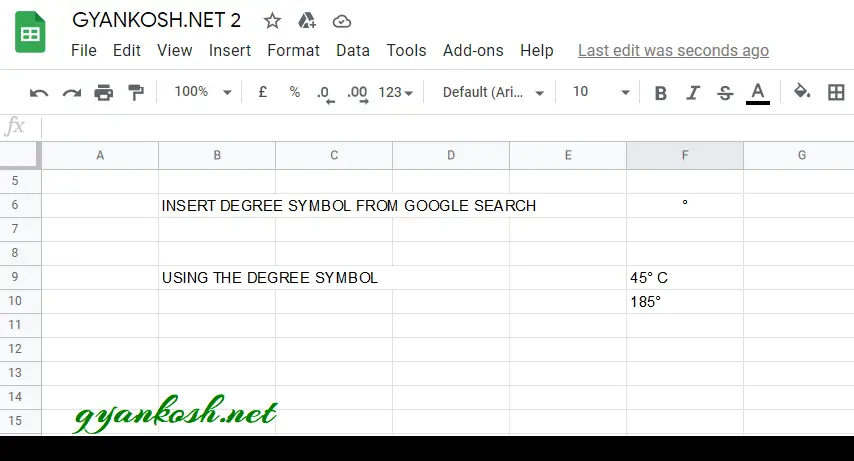Viewport: 854px width, 461px height.
Task: Open the text color picker
Action: (758, 93)
